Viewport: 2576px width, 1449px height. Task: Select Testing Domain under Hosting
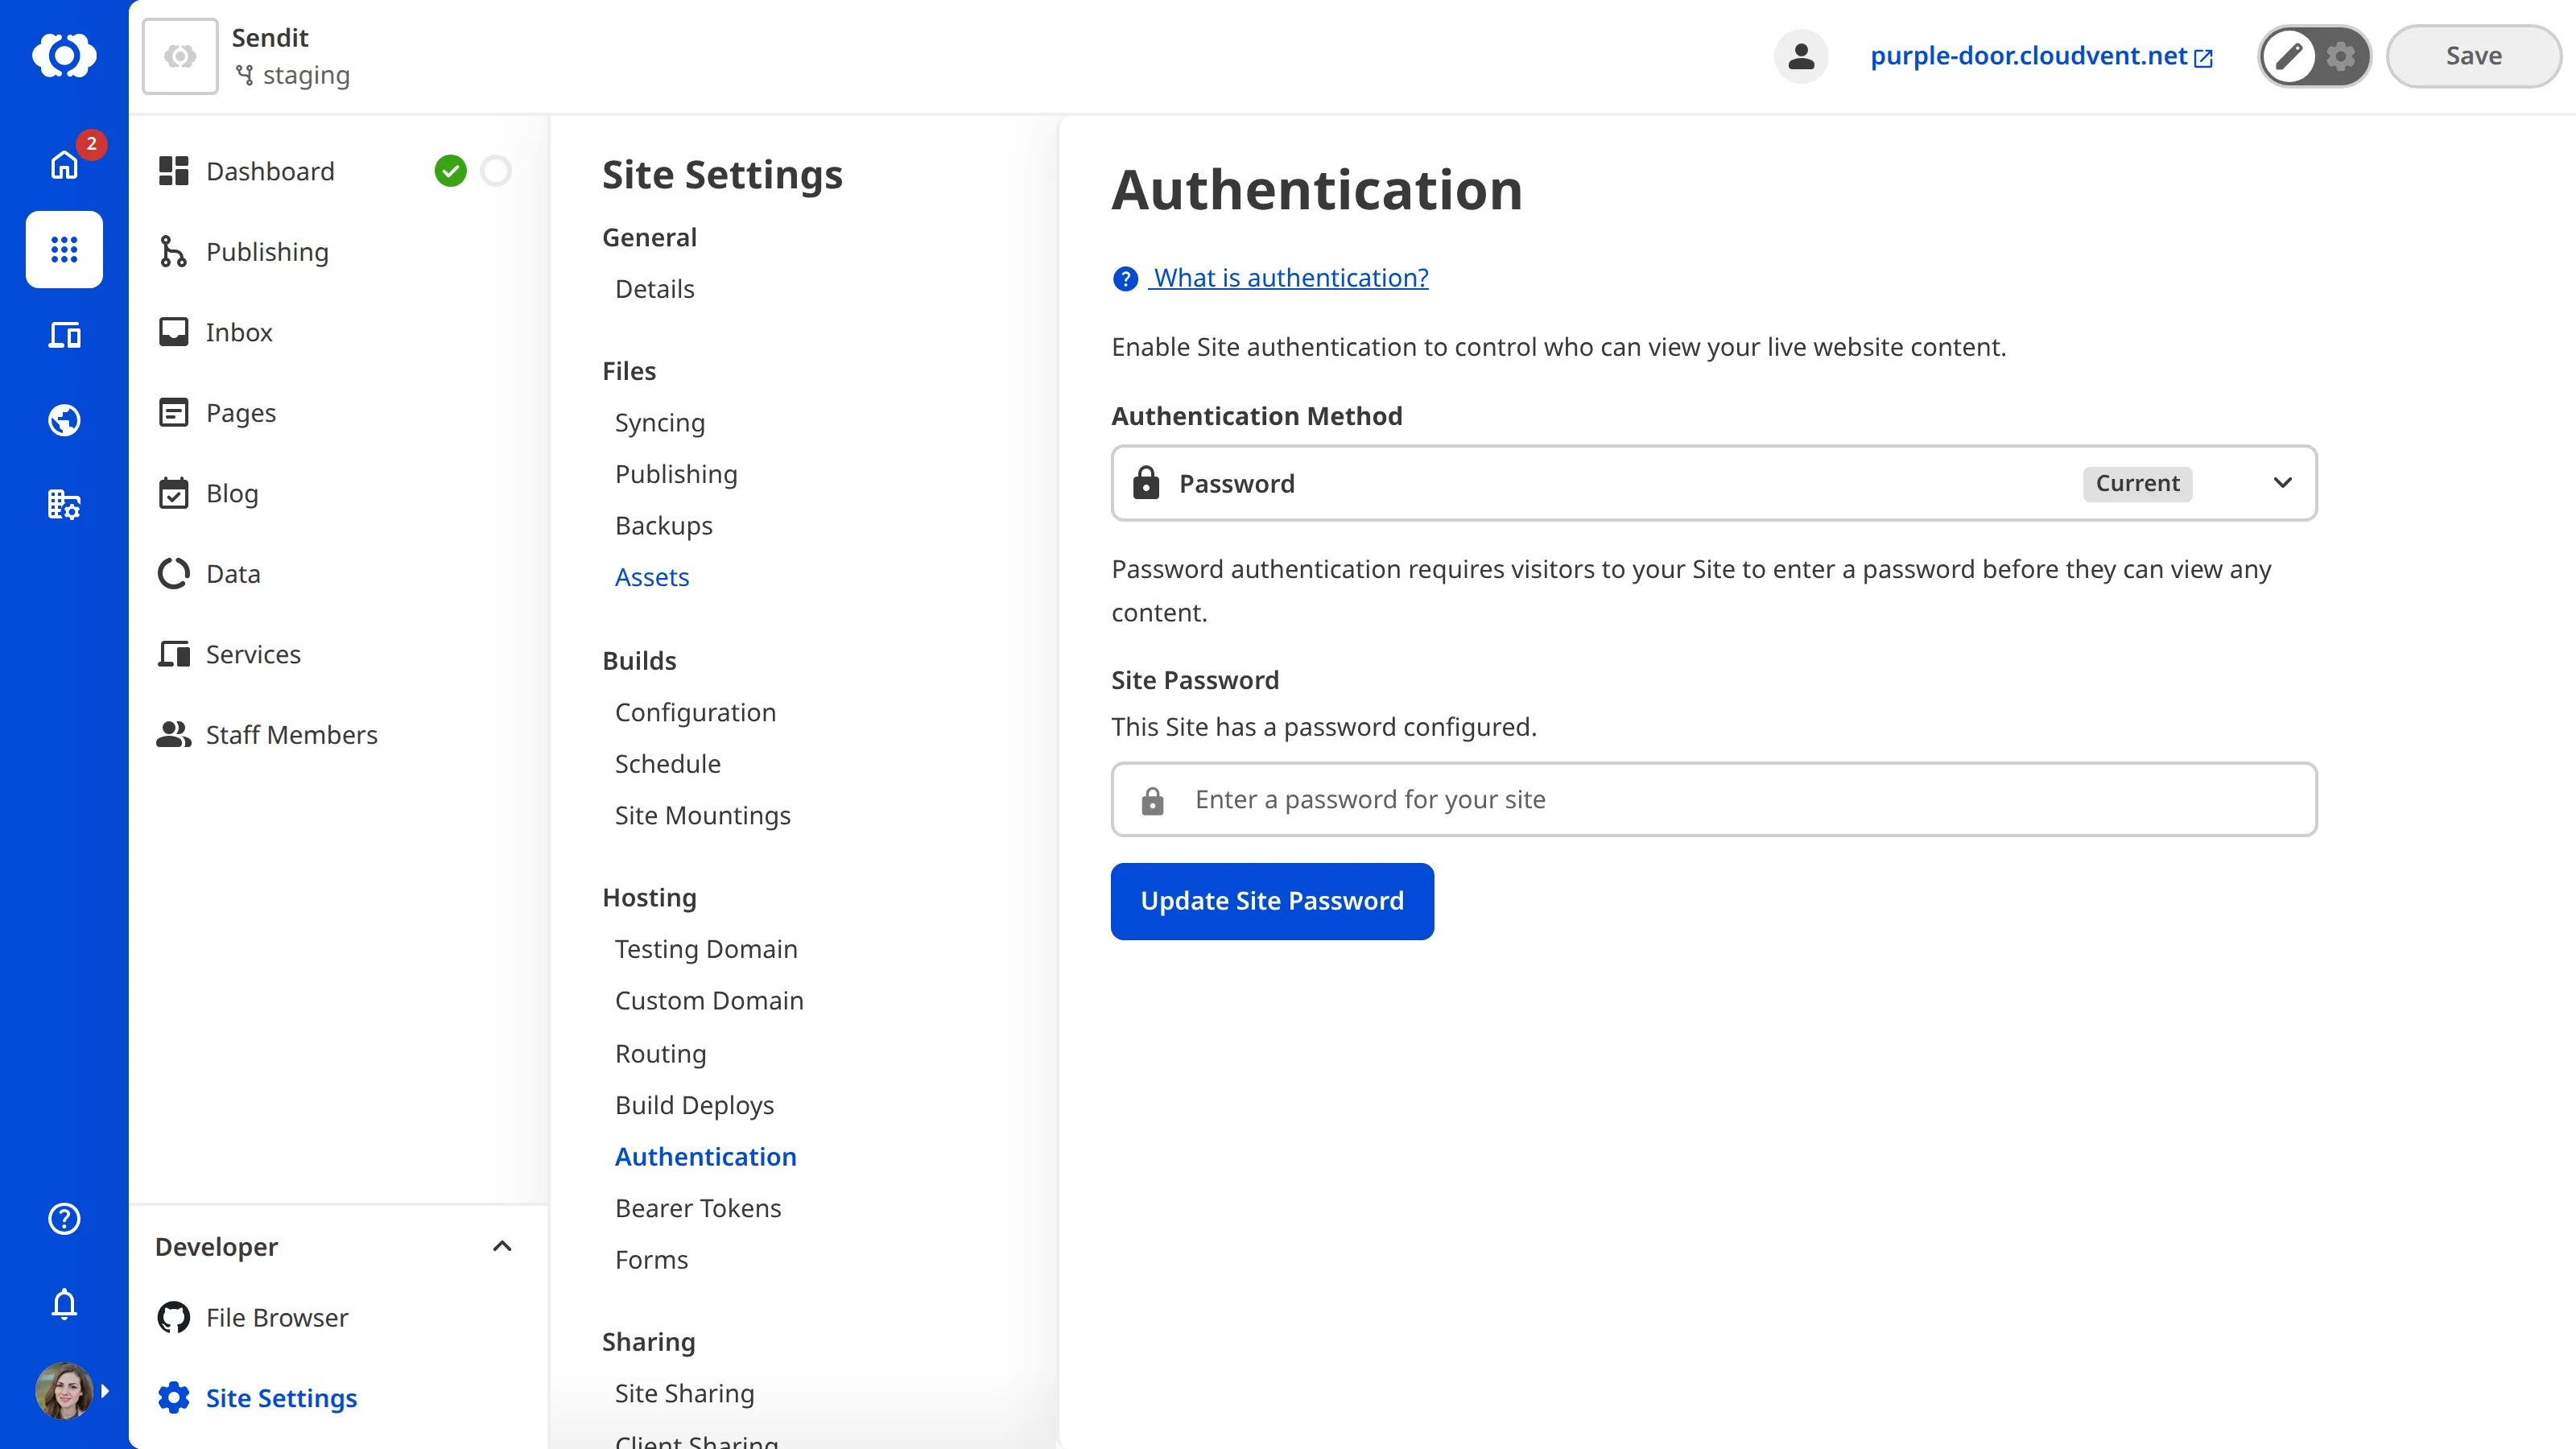point(706,949)
